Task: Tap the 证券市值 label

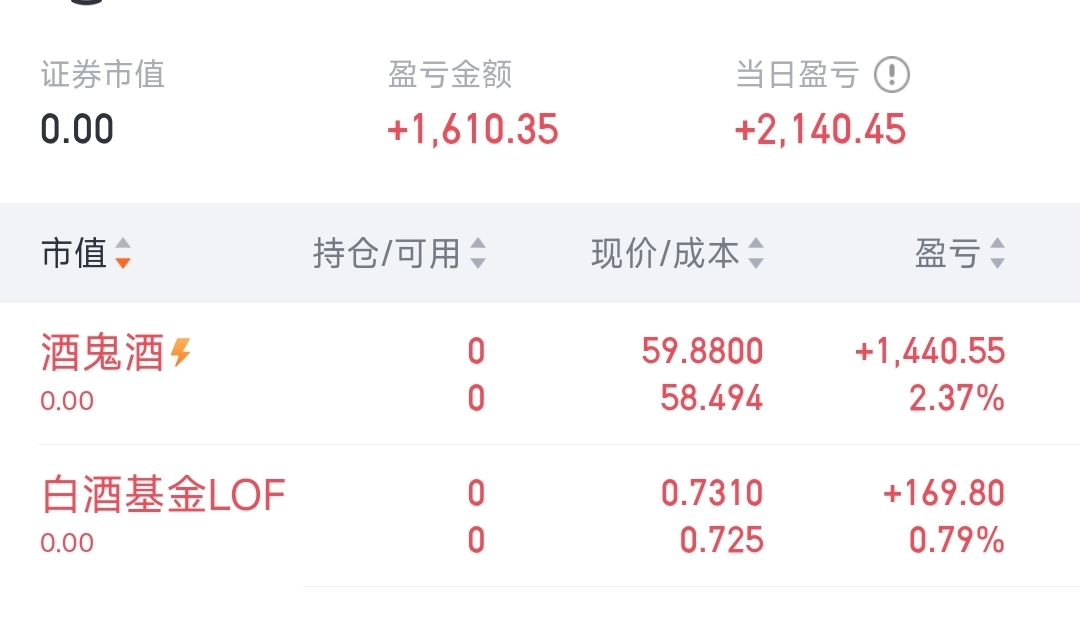Action: click(x=102, y=75)
